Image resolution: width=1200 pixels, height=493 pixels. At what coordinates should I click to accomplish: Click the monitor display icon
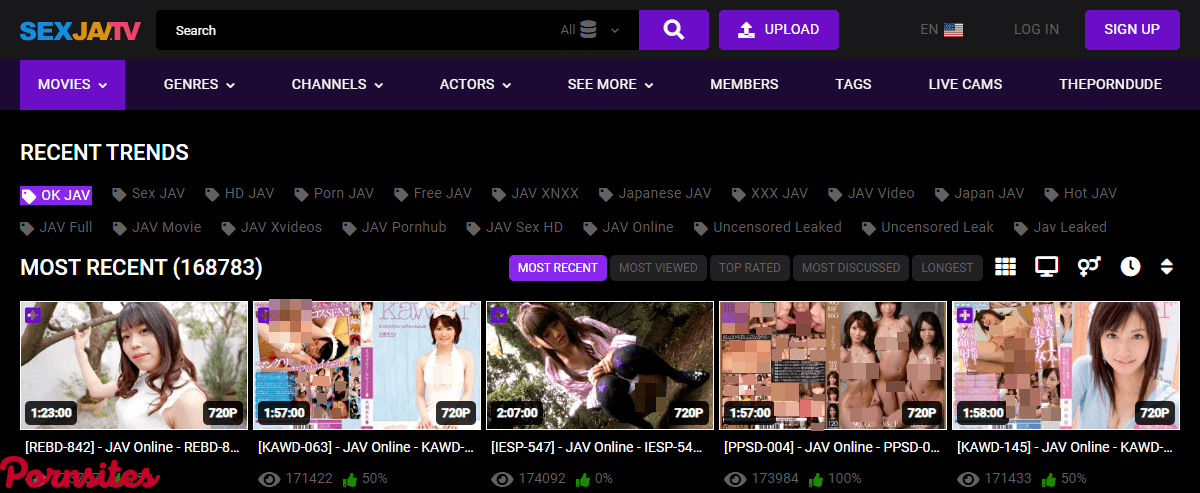(1047, 267)
